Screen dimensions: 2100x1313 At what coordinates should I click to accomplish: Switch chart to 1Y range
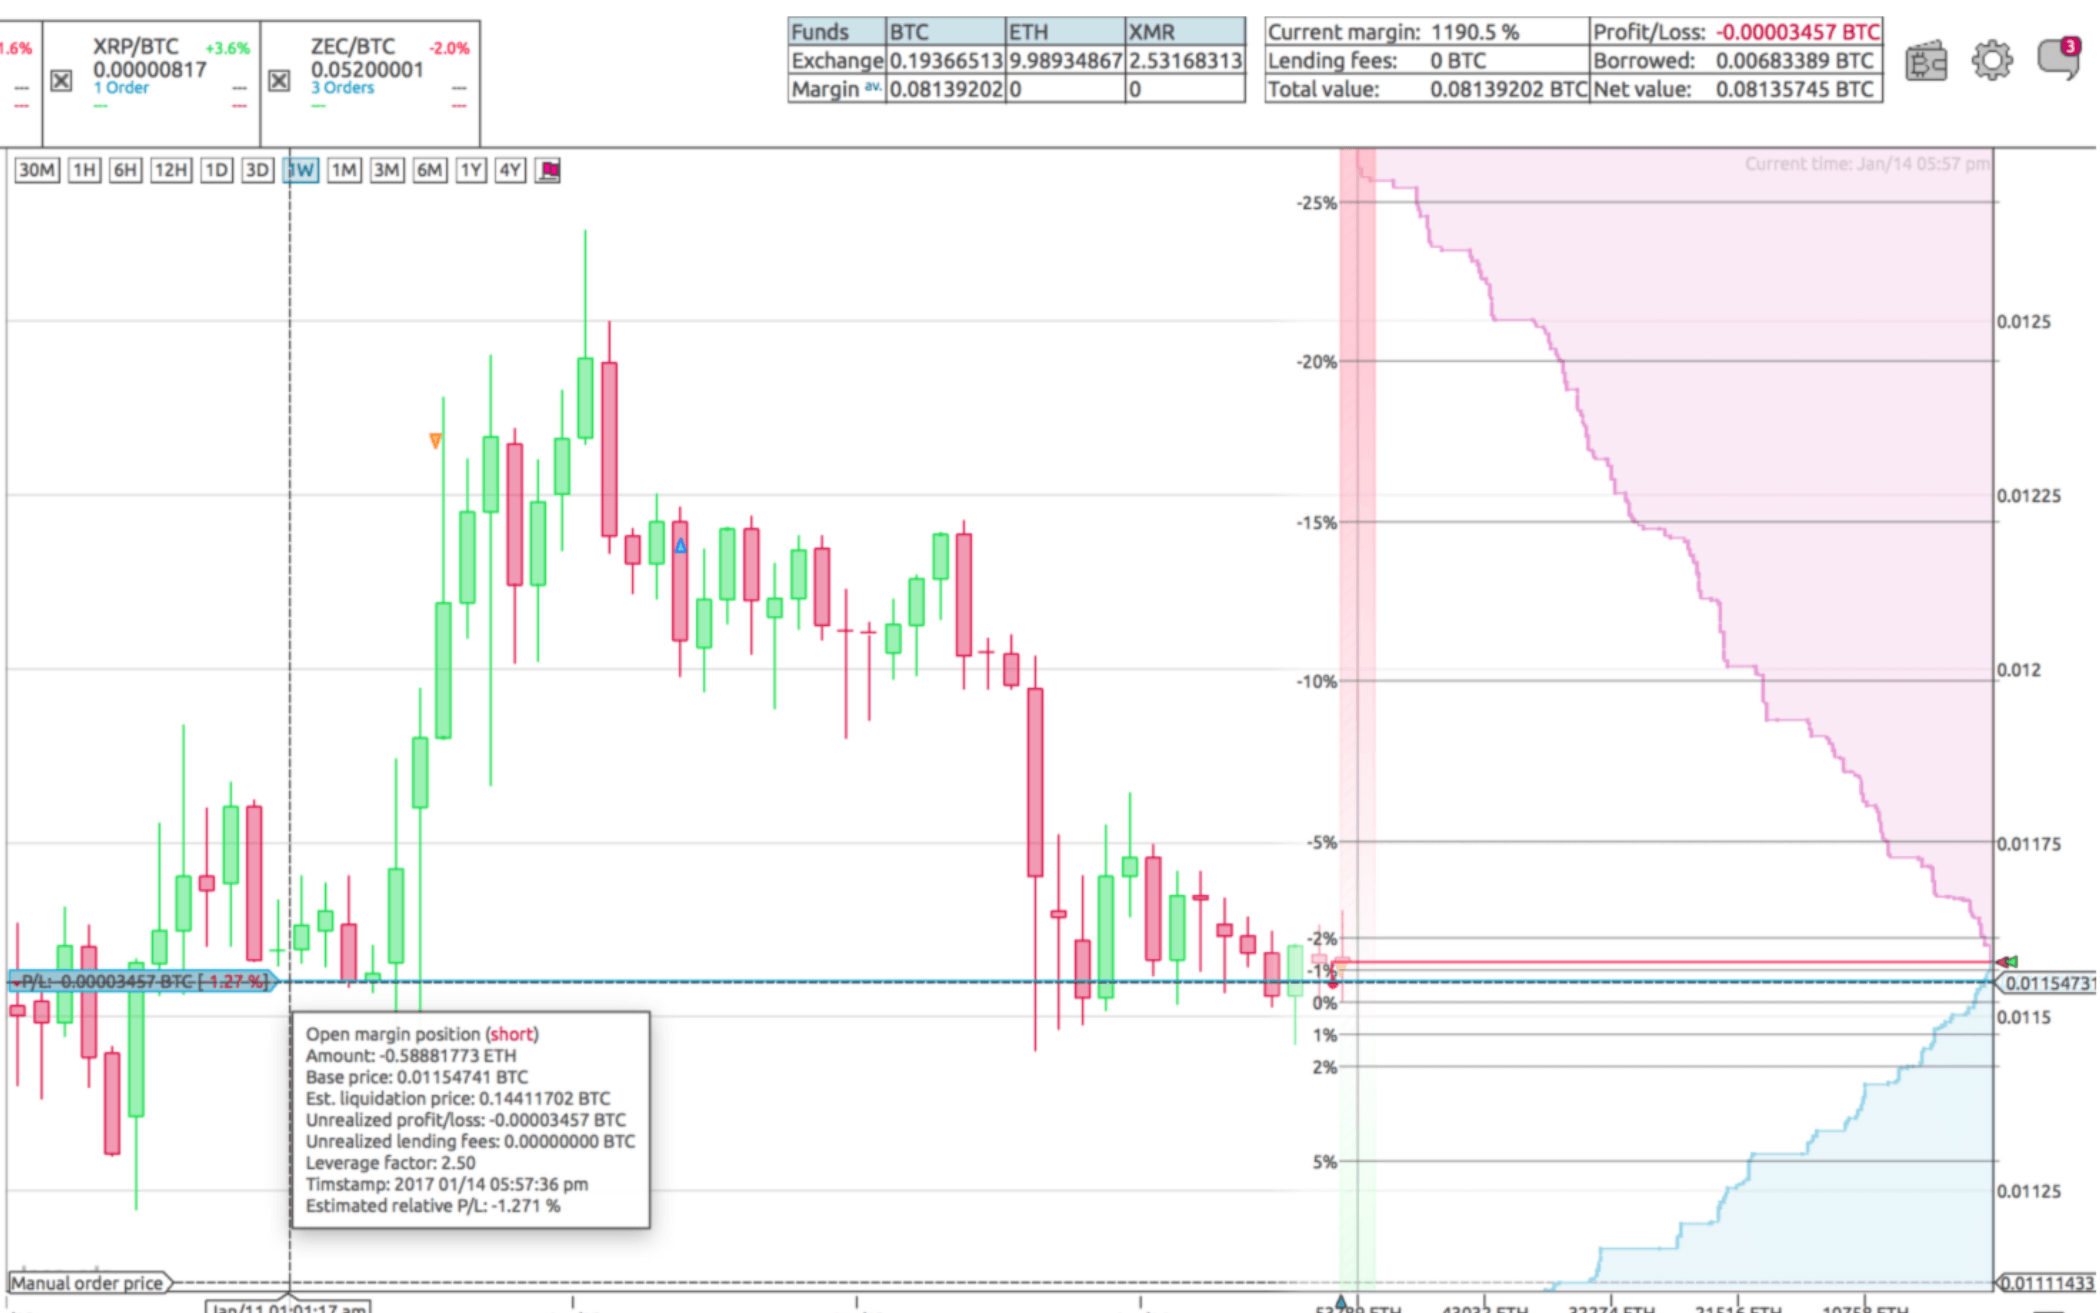pyautogui.click(x=471, y=170)
